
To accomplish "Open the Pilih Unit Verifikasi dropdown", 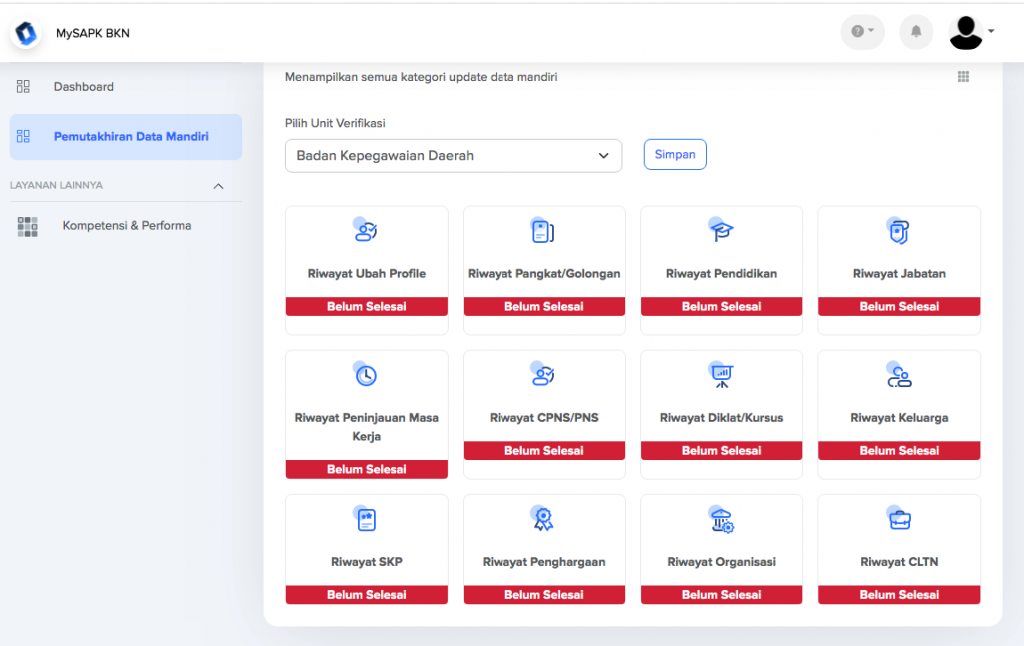I will click(x=453, y=155).
